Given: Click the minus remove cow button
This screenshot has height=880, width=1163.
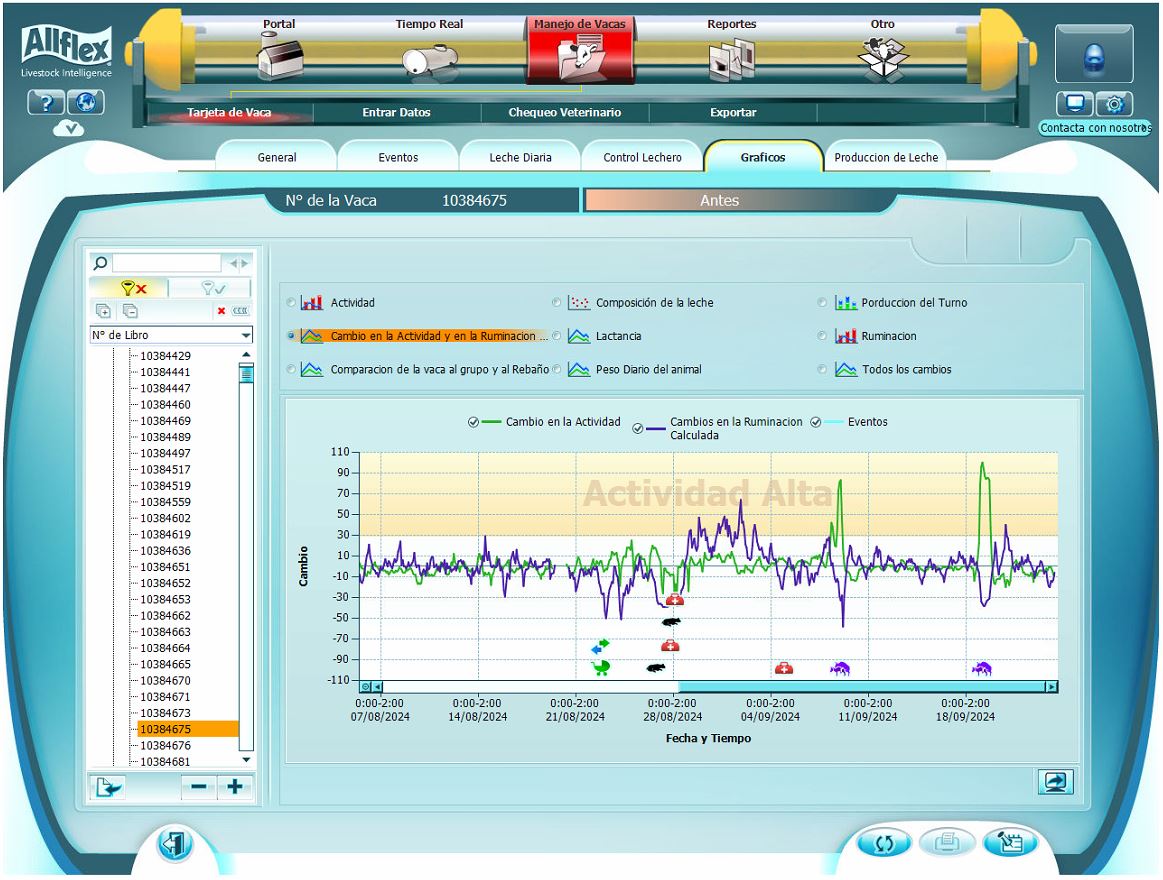Looking at the screenshot, I should (x=199, y=787).
